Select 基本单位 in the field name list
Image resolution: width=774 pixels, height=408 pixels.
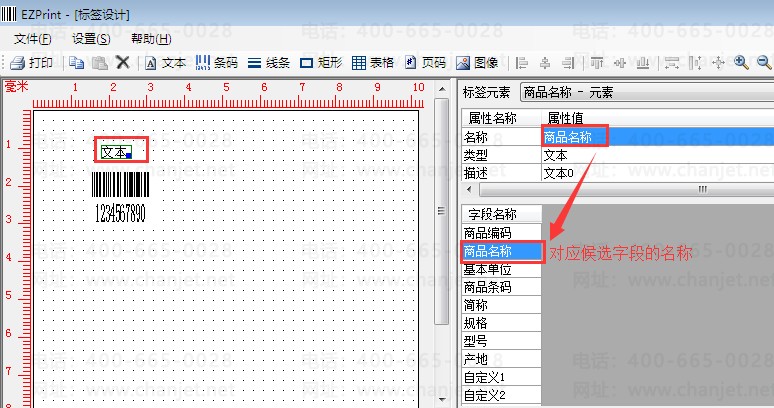(x=488, y=269)
